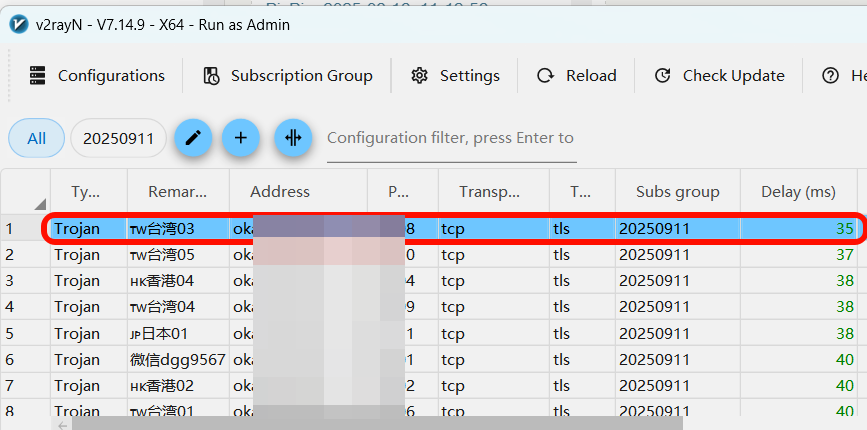The width and height of the screenshot is (867, 430).
Task: Click the Check Update refresh icon
Action: coord(662,76)
